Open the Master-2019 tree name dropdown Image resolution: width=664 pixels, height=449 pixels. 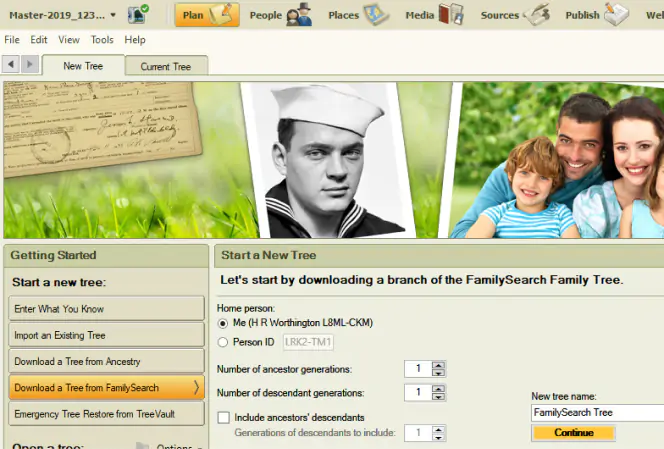[x=62, y=15]
